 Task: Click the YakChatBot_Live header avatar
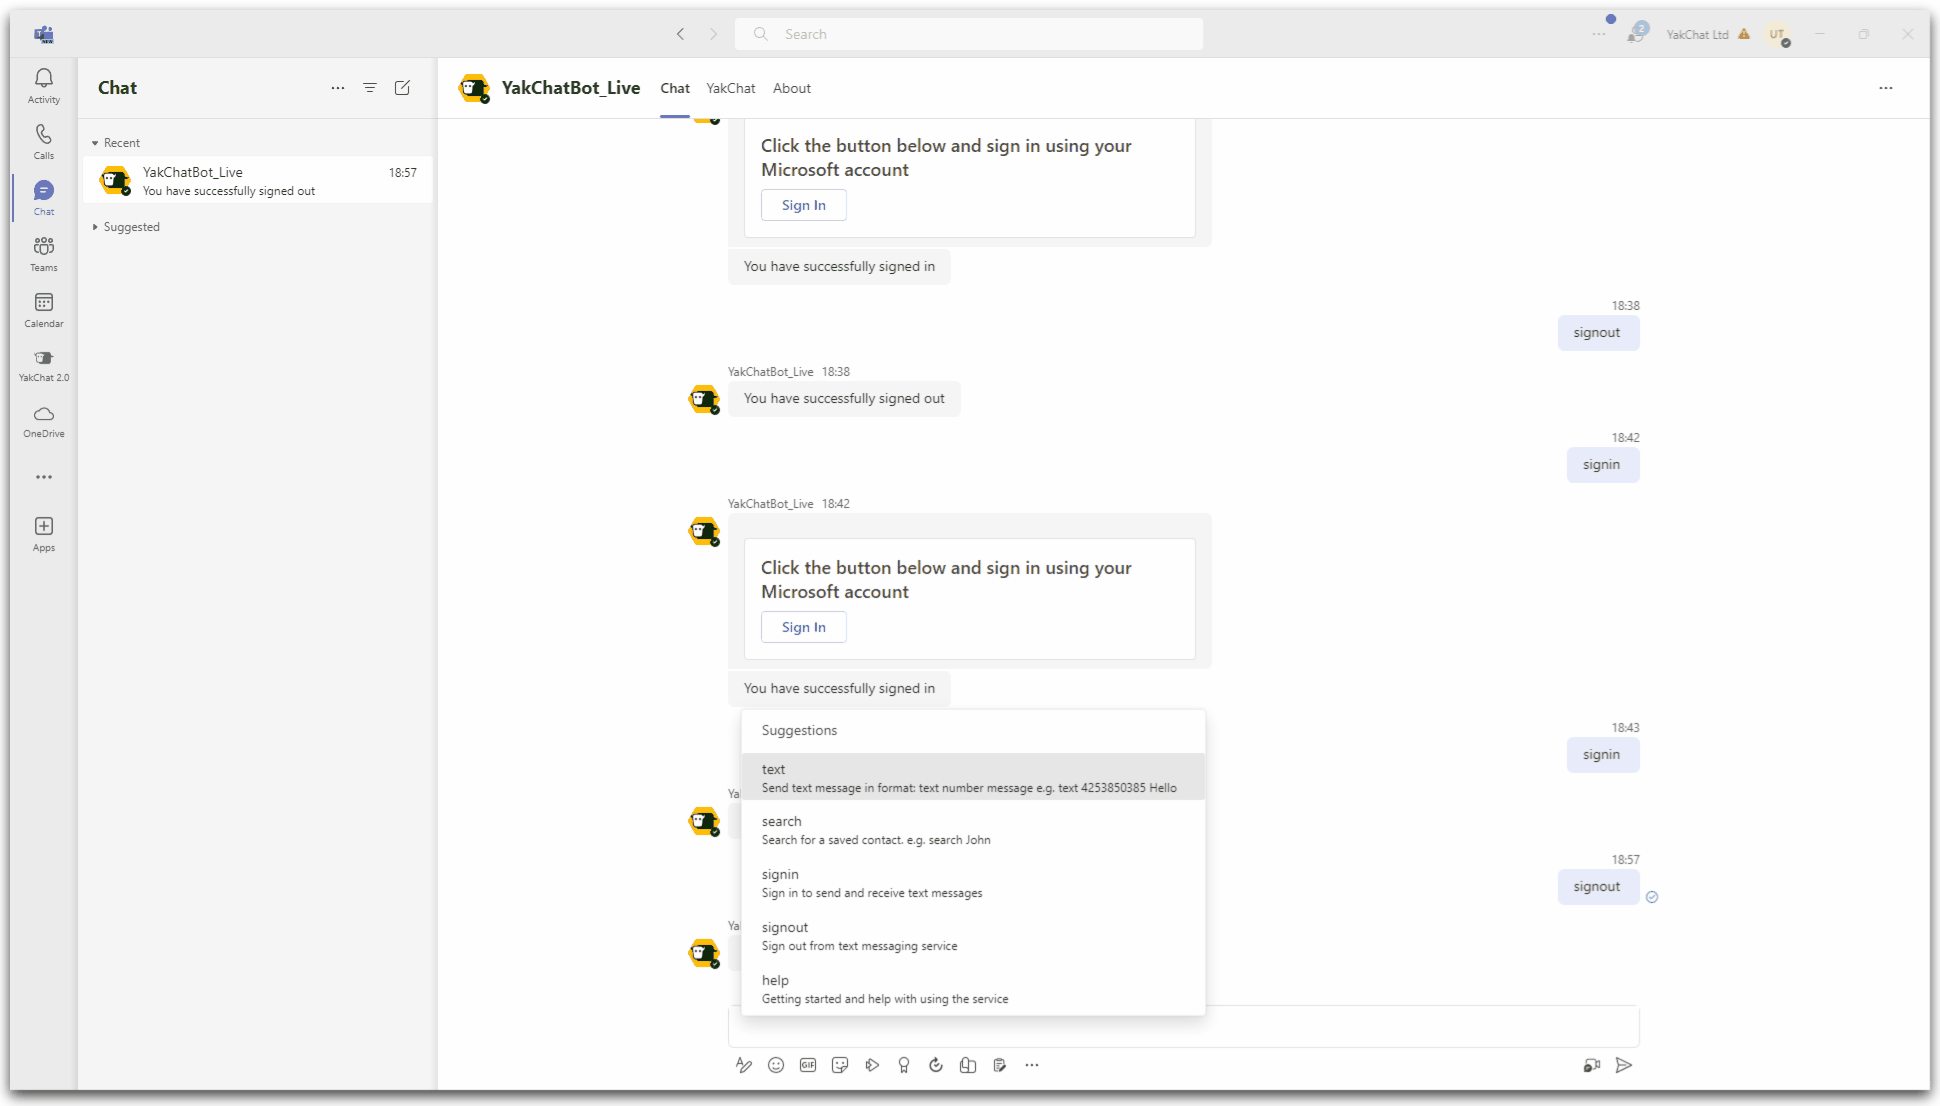click(x=474, y=88)
